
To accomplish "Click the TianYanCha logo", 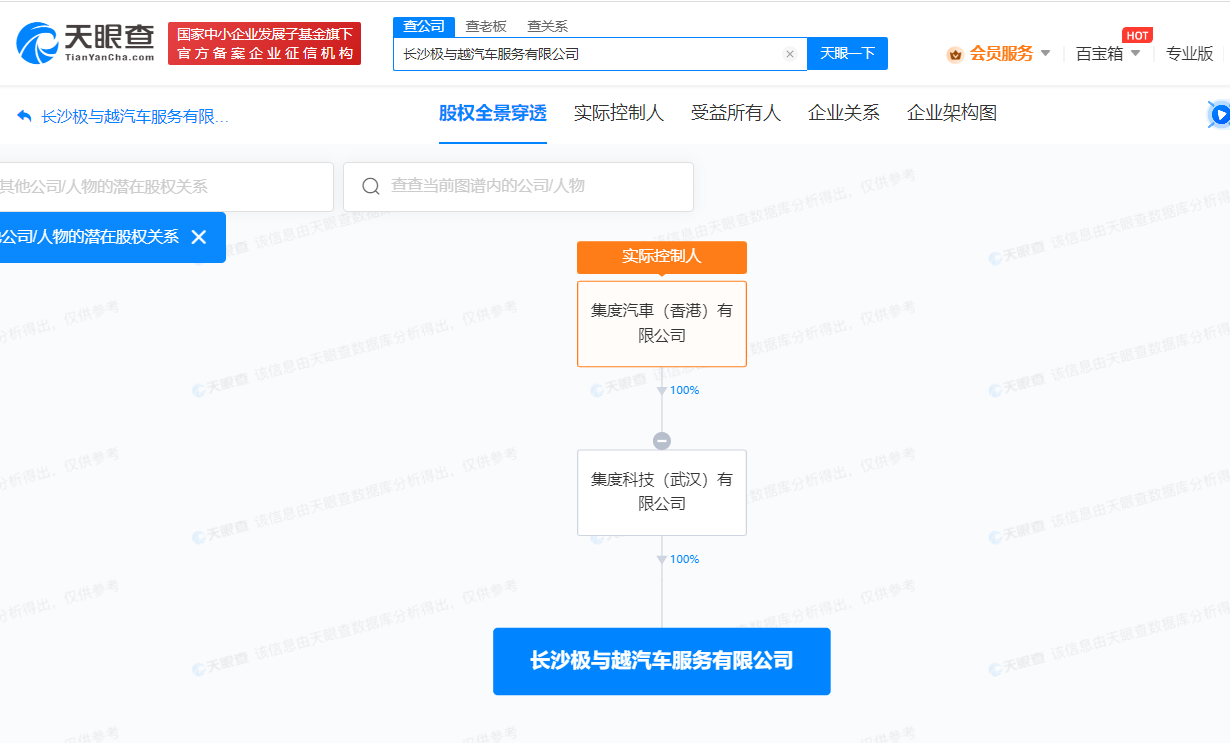I will tap(86, 43).
